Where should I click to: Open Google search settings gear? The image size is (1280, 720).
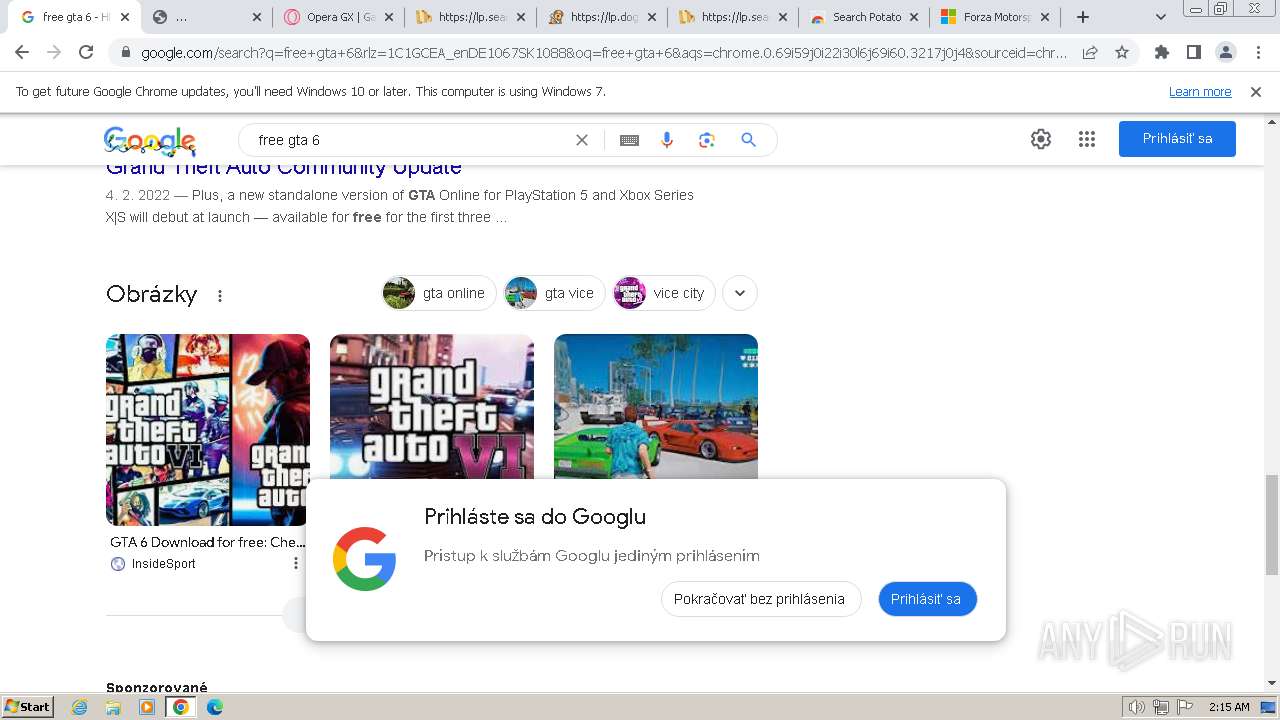1041,139
